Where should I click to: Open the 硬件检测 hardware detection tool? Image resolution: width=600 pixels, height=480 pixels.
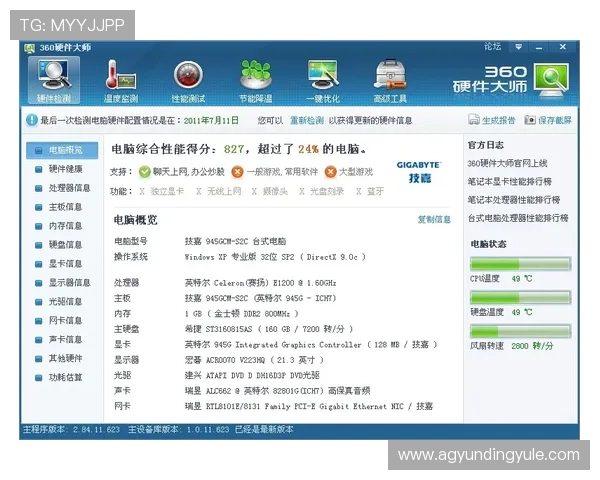54,81
